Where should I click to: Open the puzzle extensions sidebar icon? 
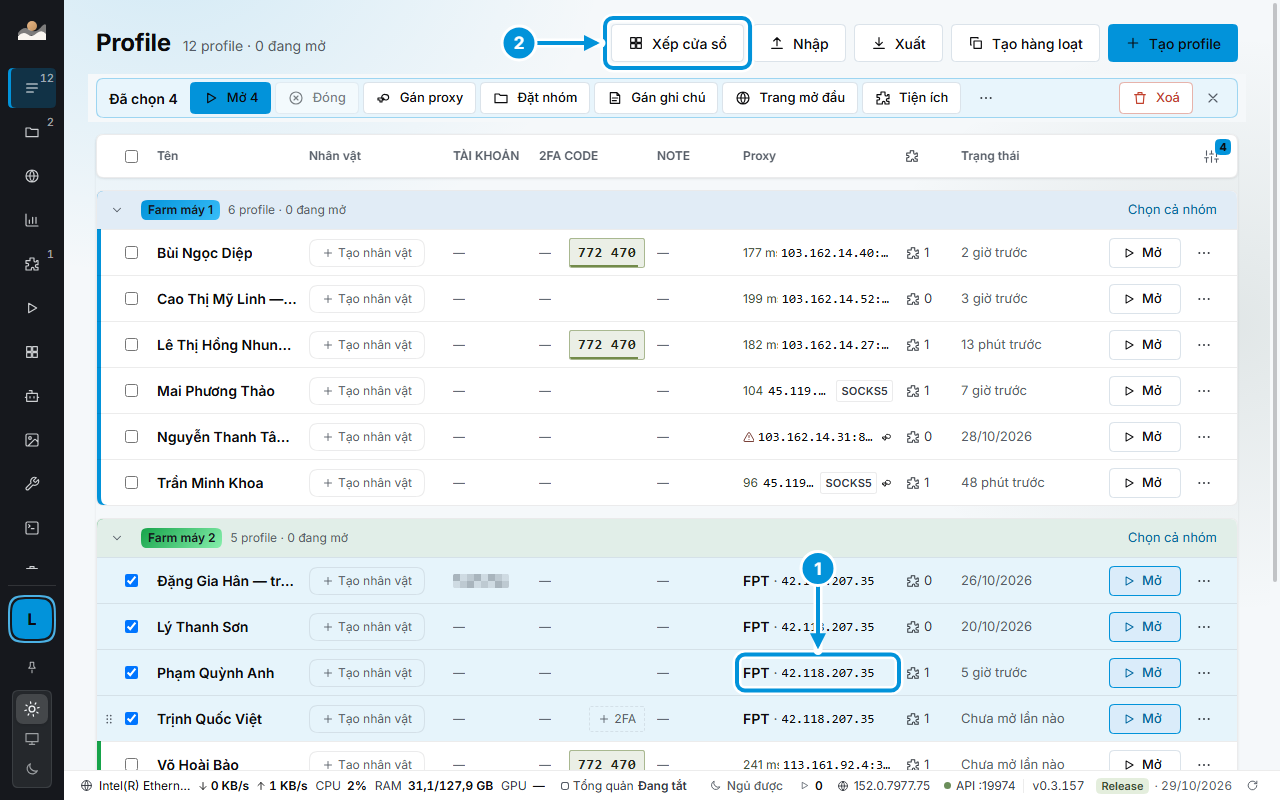32,264
